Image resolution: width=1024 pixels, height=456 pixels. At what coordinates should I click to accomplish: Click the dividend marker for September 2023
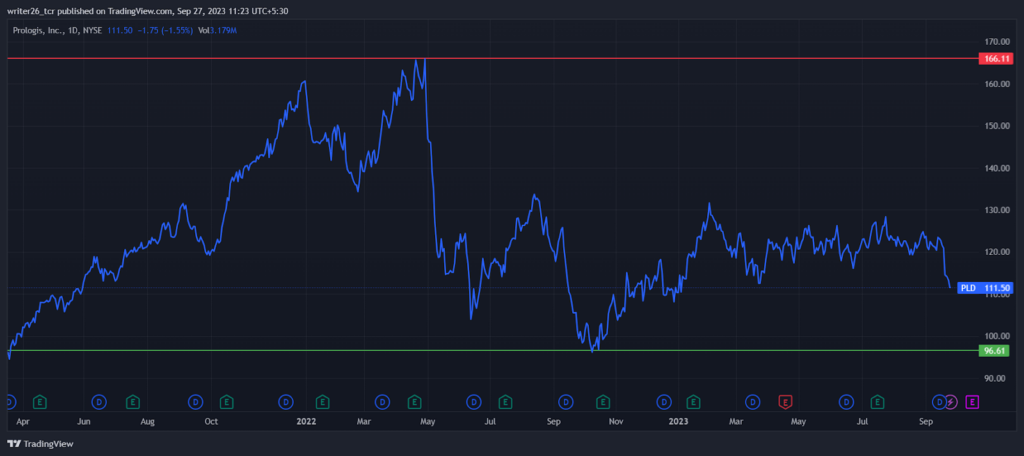coord(939,400)
